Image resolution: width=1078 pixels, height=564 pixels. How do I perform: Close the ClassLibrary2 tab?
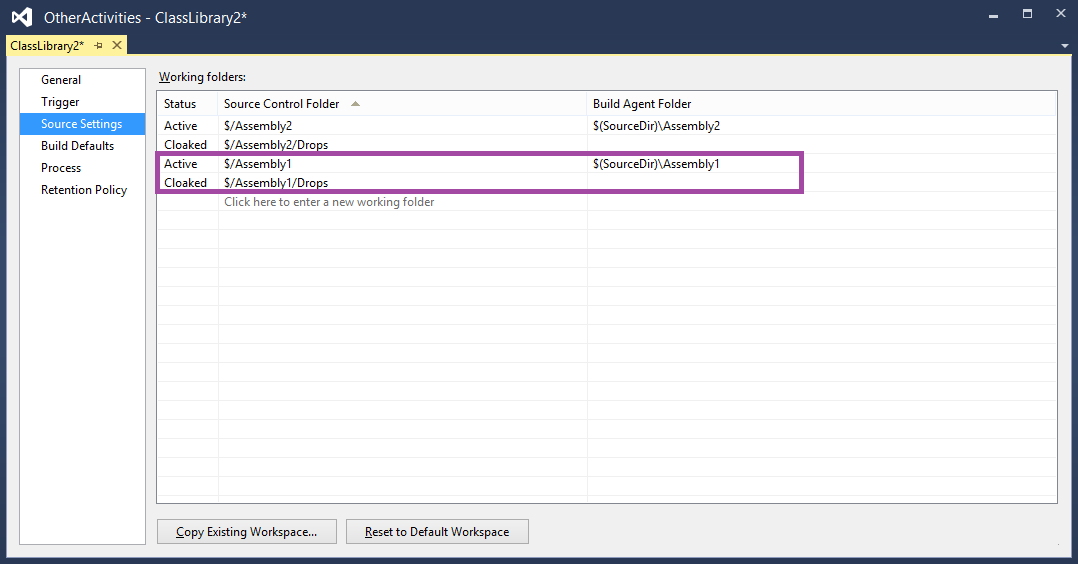coord(116,46)
